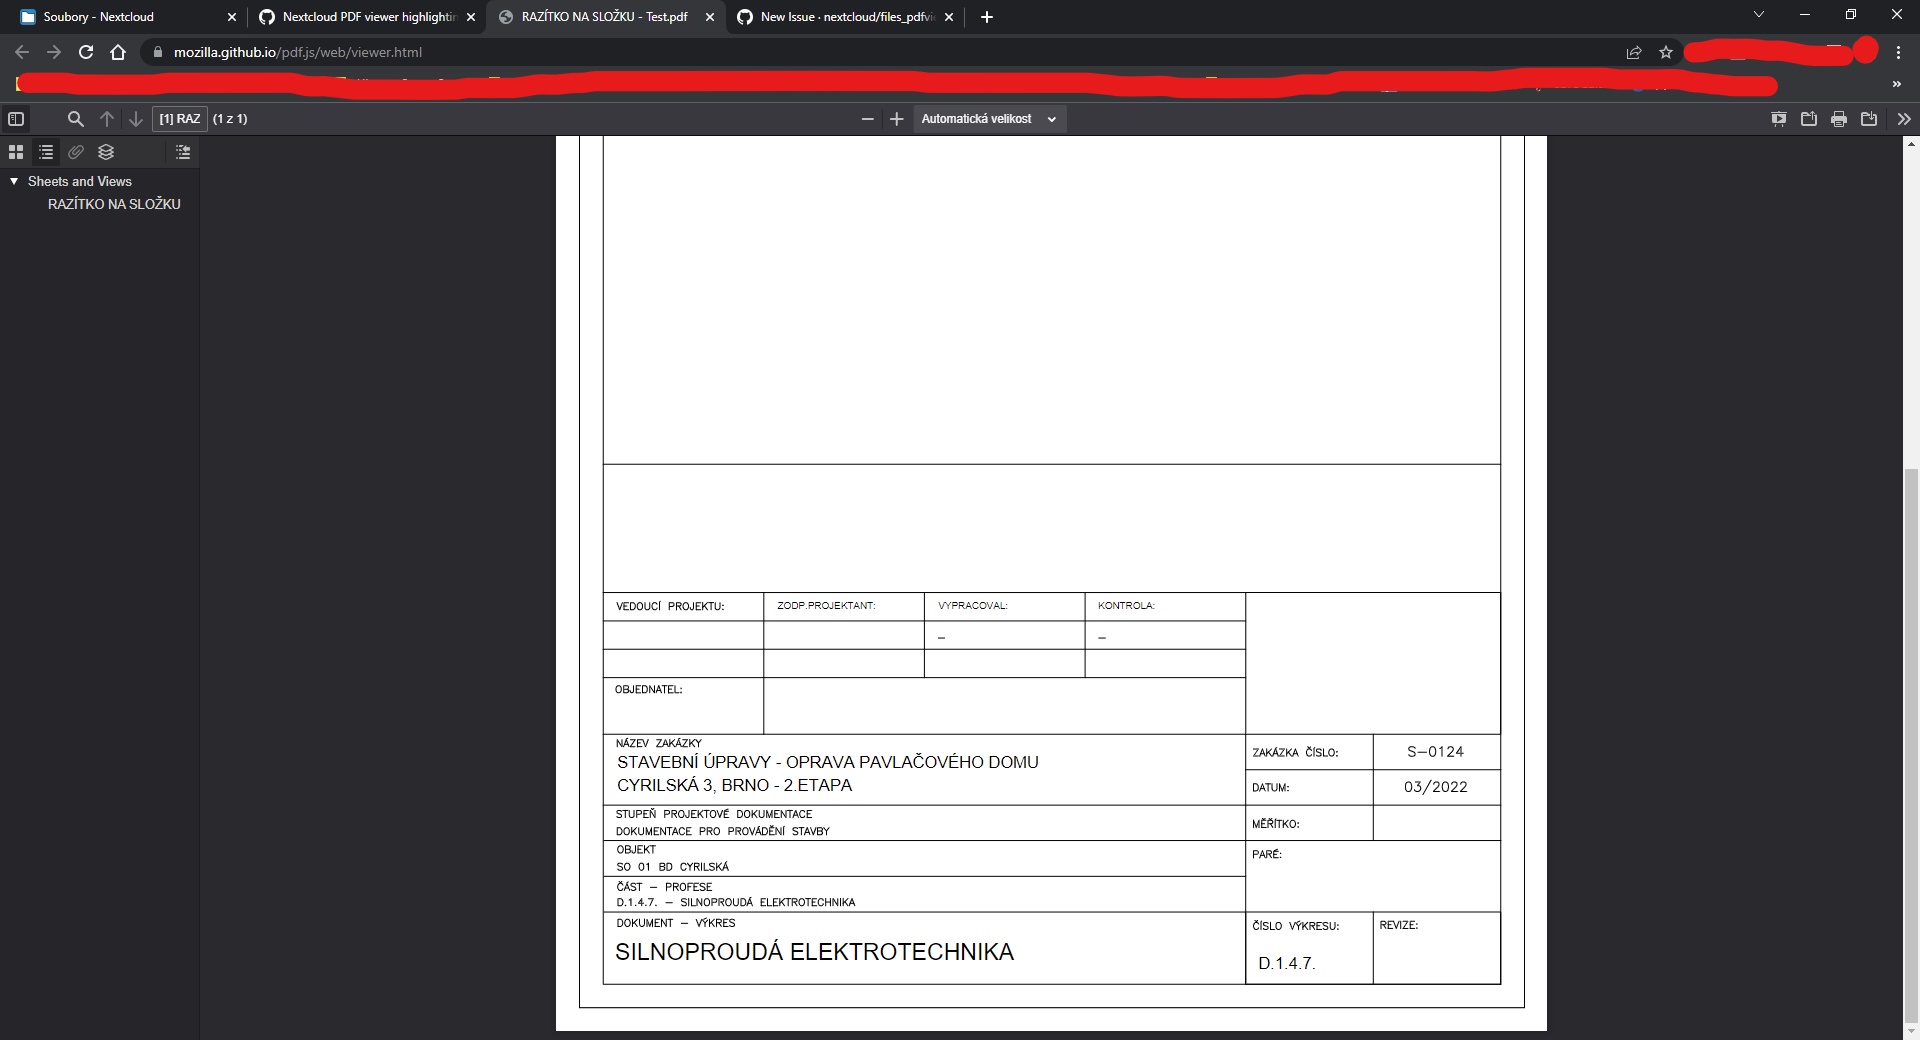The width and height of the screenshot is (1920, 1040).
Task: Toggle the document layers panel
Action: (106, 152)
